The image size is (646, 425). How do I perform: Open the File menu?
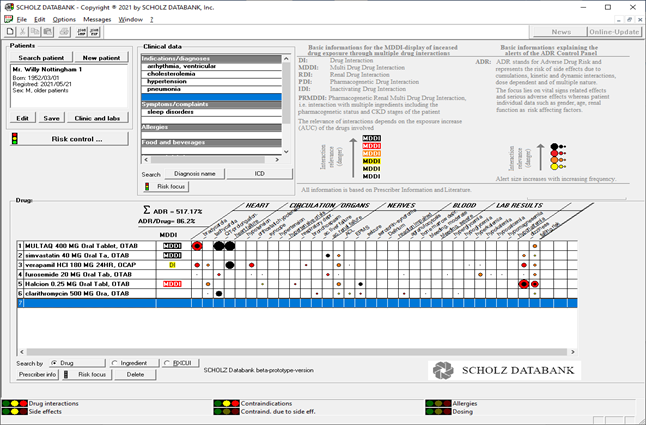point(21,19)
